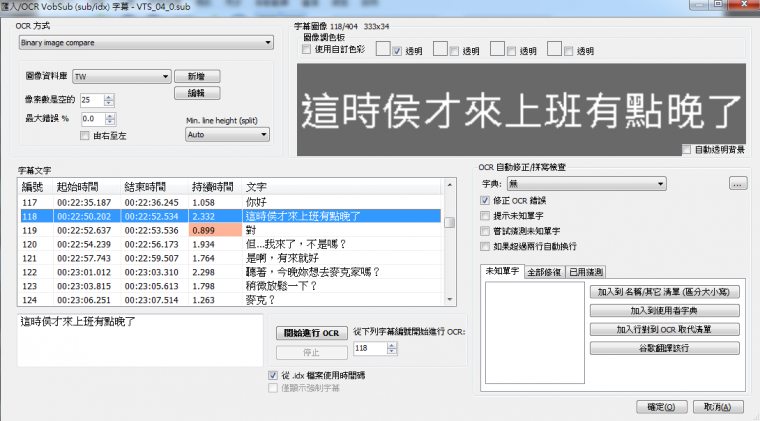Image resolution: width=760 pixels, height=421 pixels.
Task: Pick the fourth palette color swatch
Action: point(554,48)
